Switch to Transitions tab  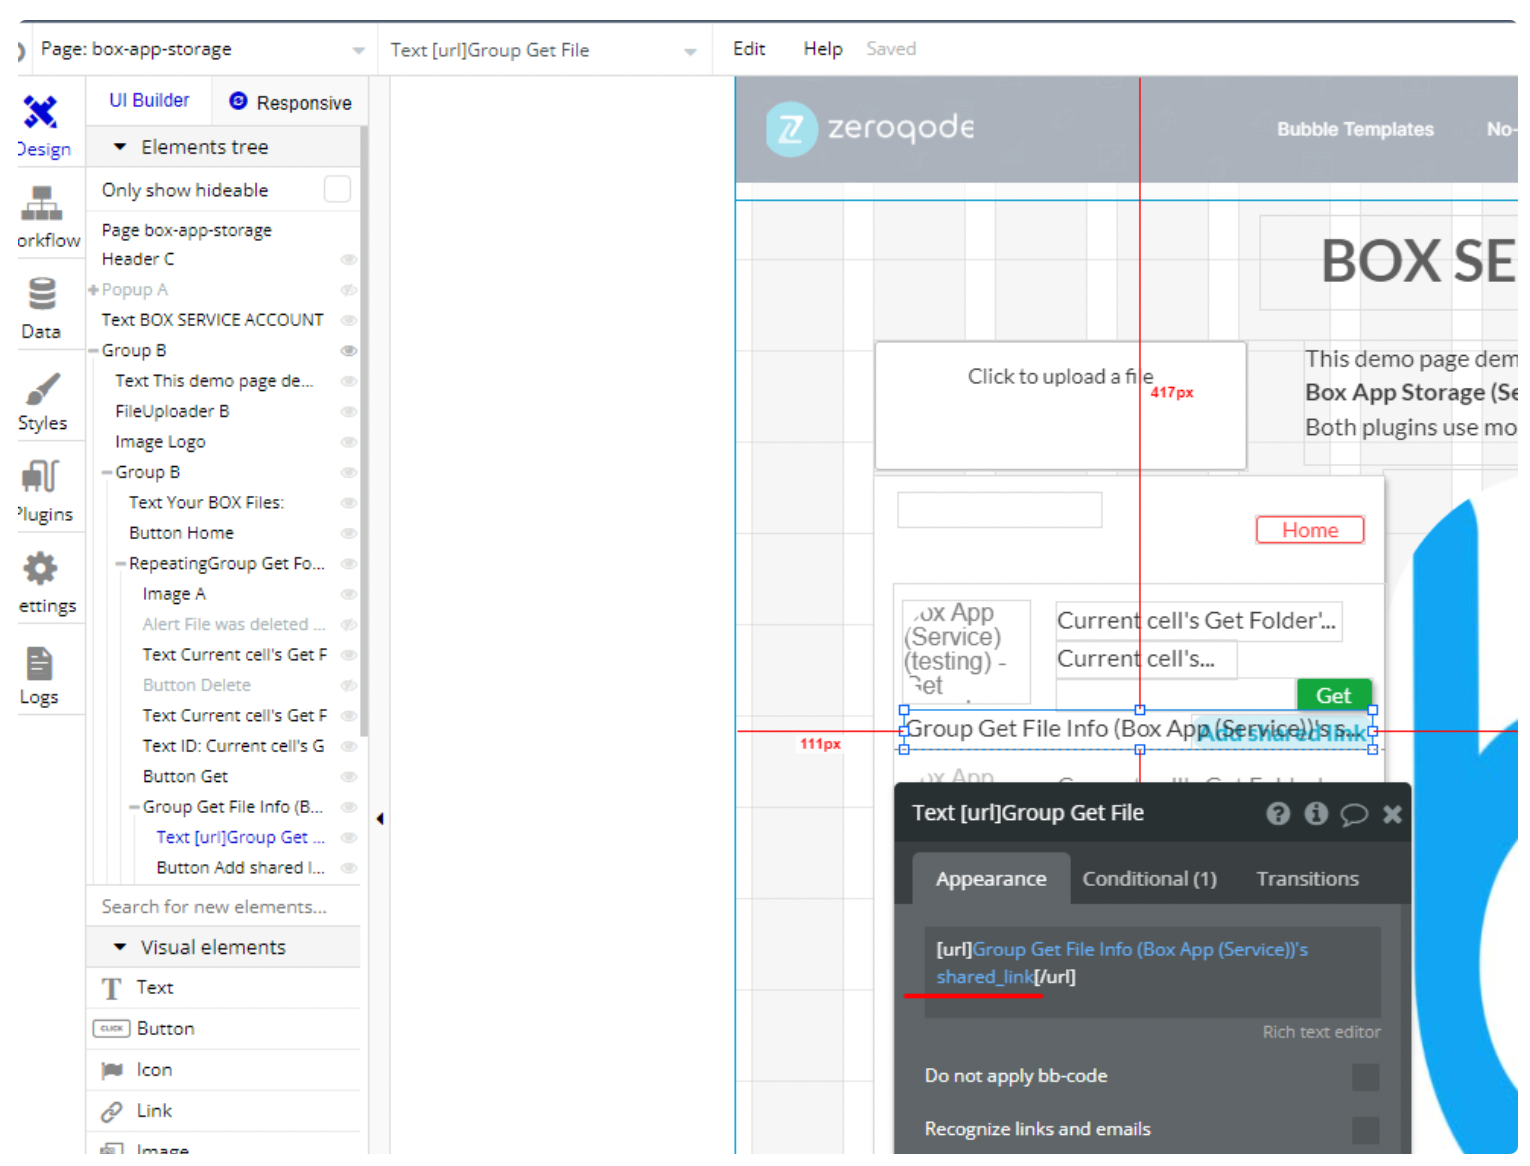(x=1307, y=879)
